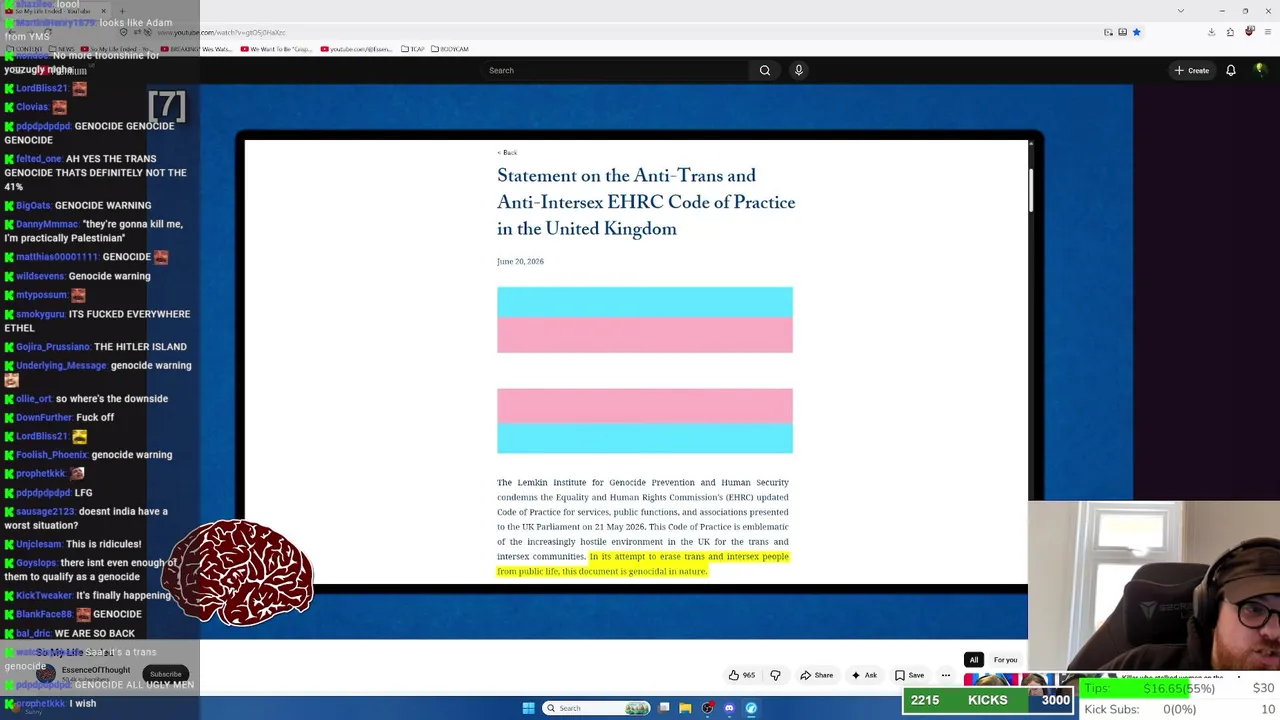Share the video
This screenshot has width=1280, height=720.
pos(816,675)
